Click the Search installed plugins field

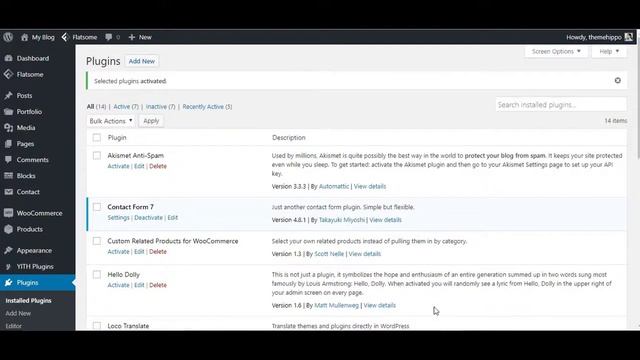[x=561, y=104]
